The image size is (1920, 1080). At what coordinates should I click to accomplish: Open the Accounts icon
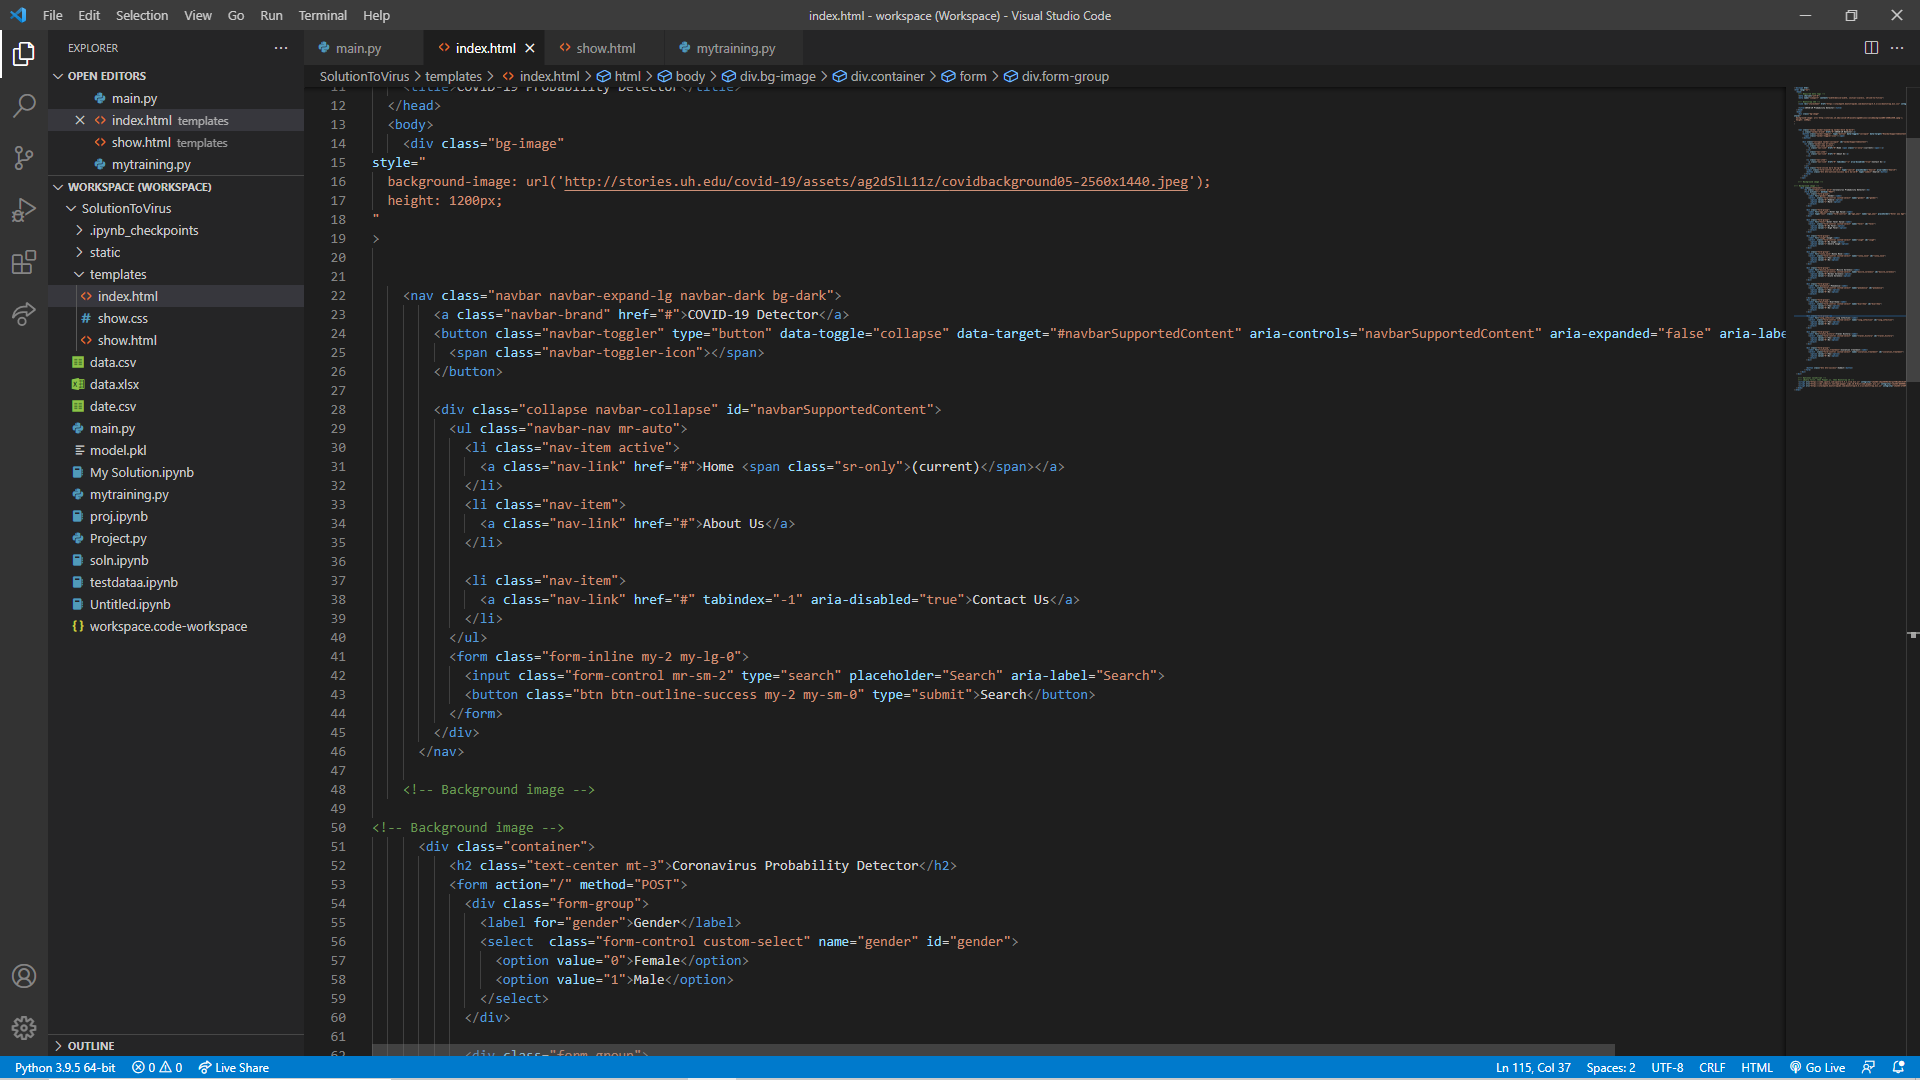(24, 976)
